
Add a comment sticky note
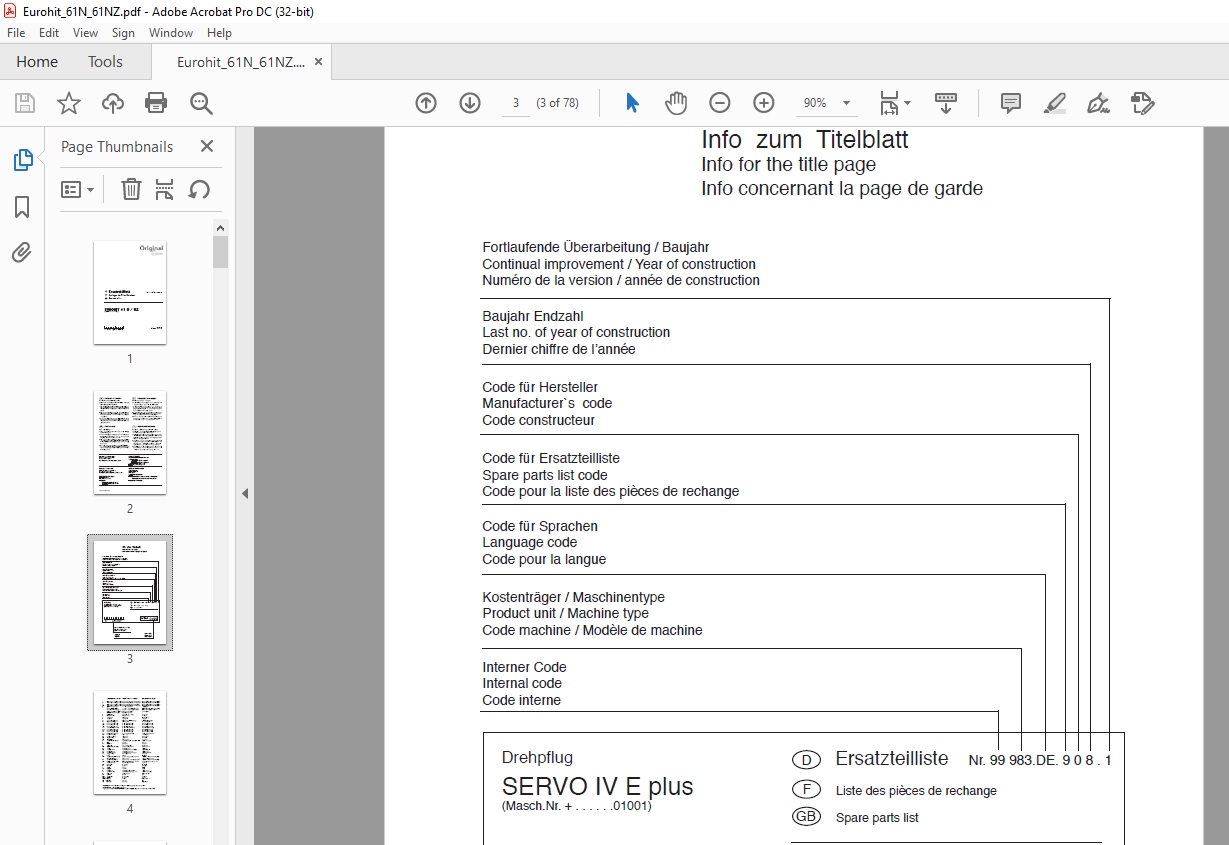[x=1011, y=103]
